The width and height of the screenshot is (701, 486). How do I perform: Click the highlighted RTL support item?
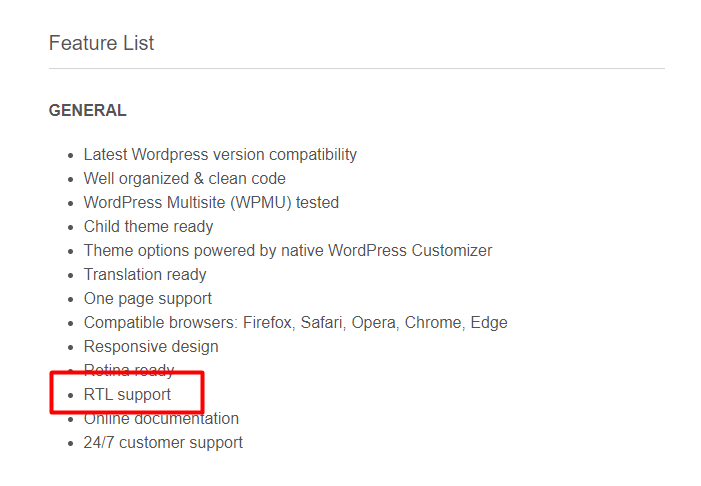click(127, 395)
